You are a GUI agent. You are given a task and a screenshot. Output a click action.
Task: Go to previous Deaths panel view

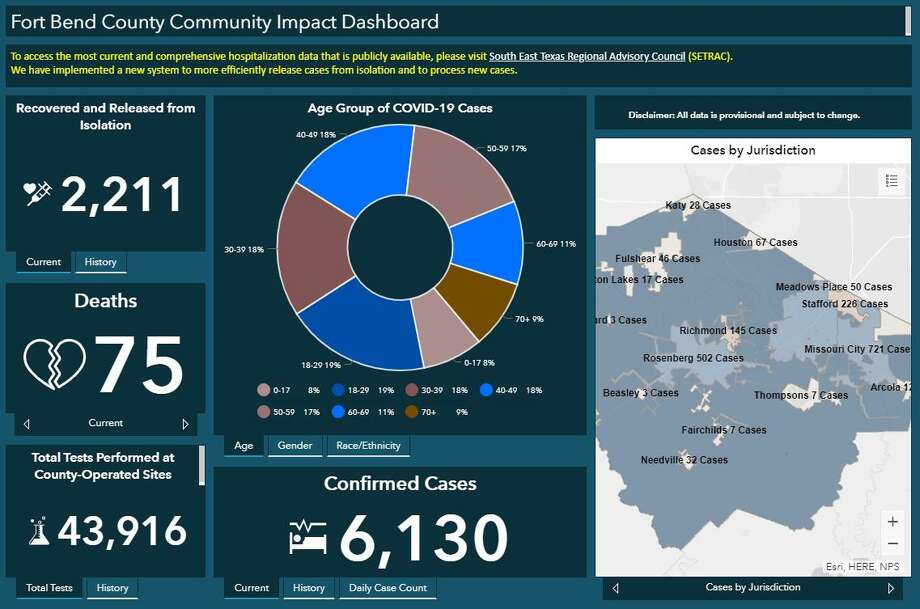pos(26,423)
